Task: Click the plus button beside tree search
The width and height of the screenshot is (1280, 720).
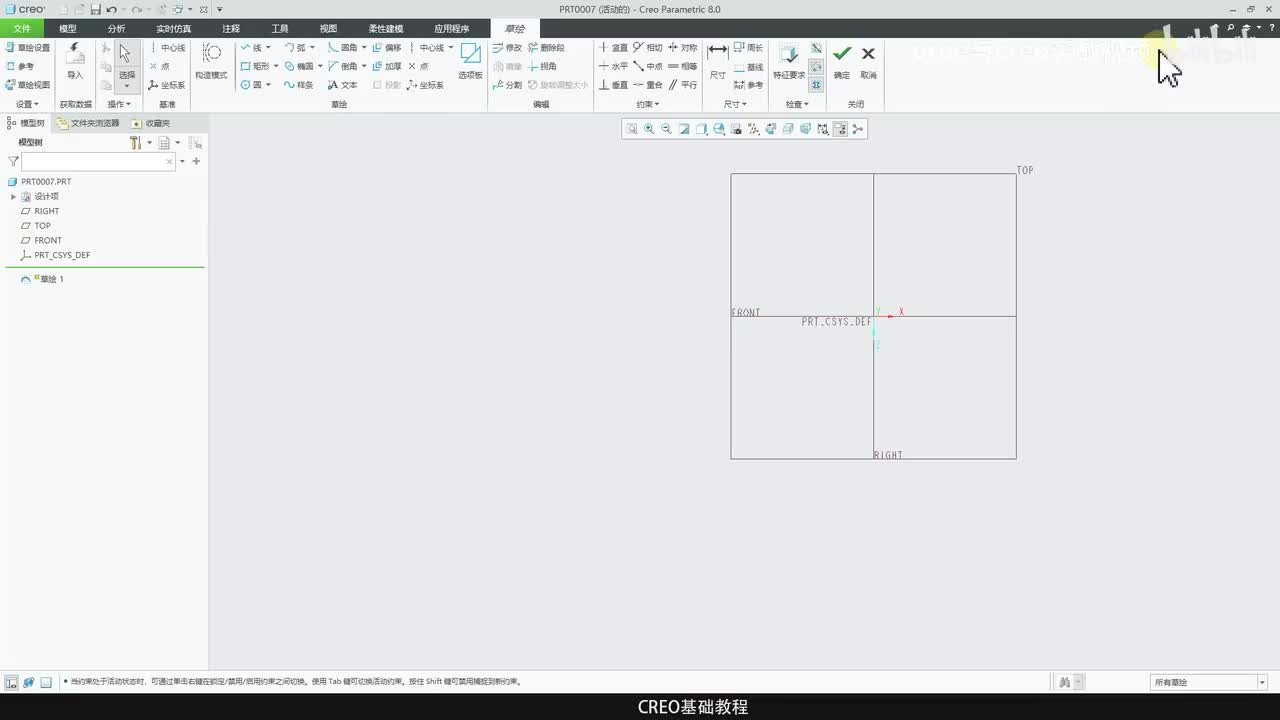Action: coord(196,161)
